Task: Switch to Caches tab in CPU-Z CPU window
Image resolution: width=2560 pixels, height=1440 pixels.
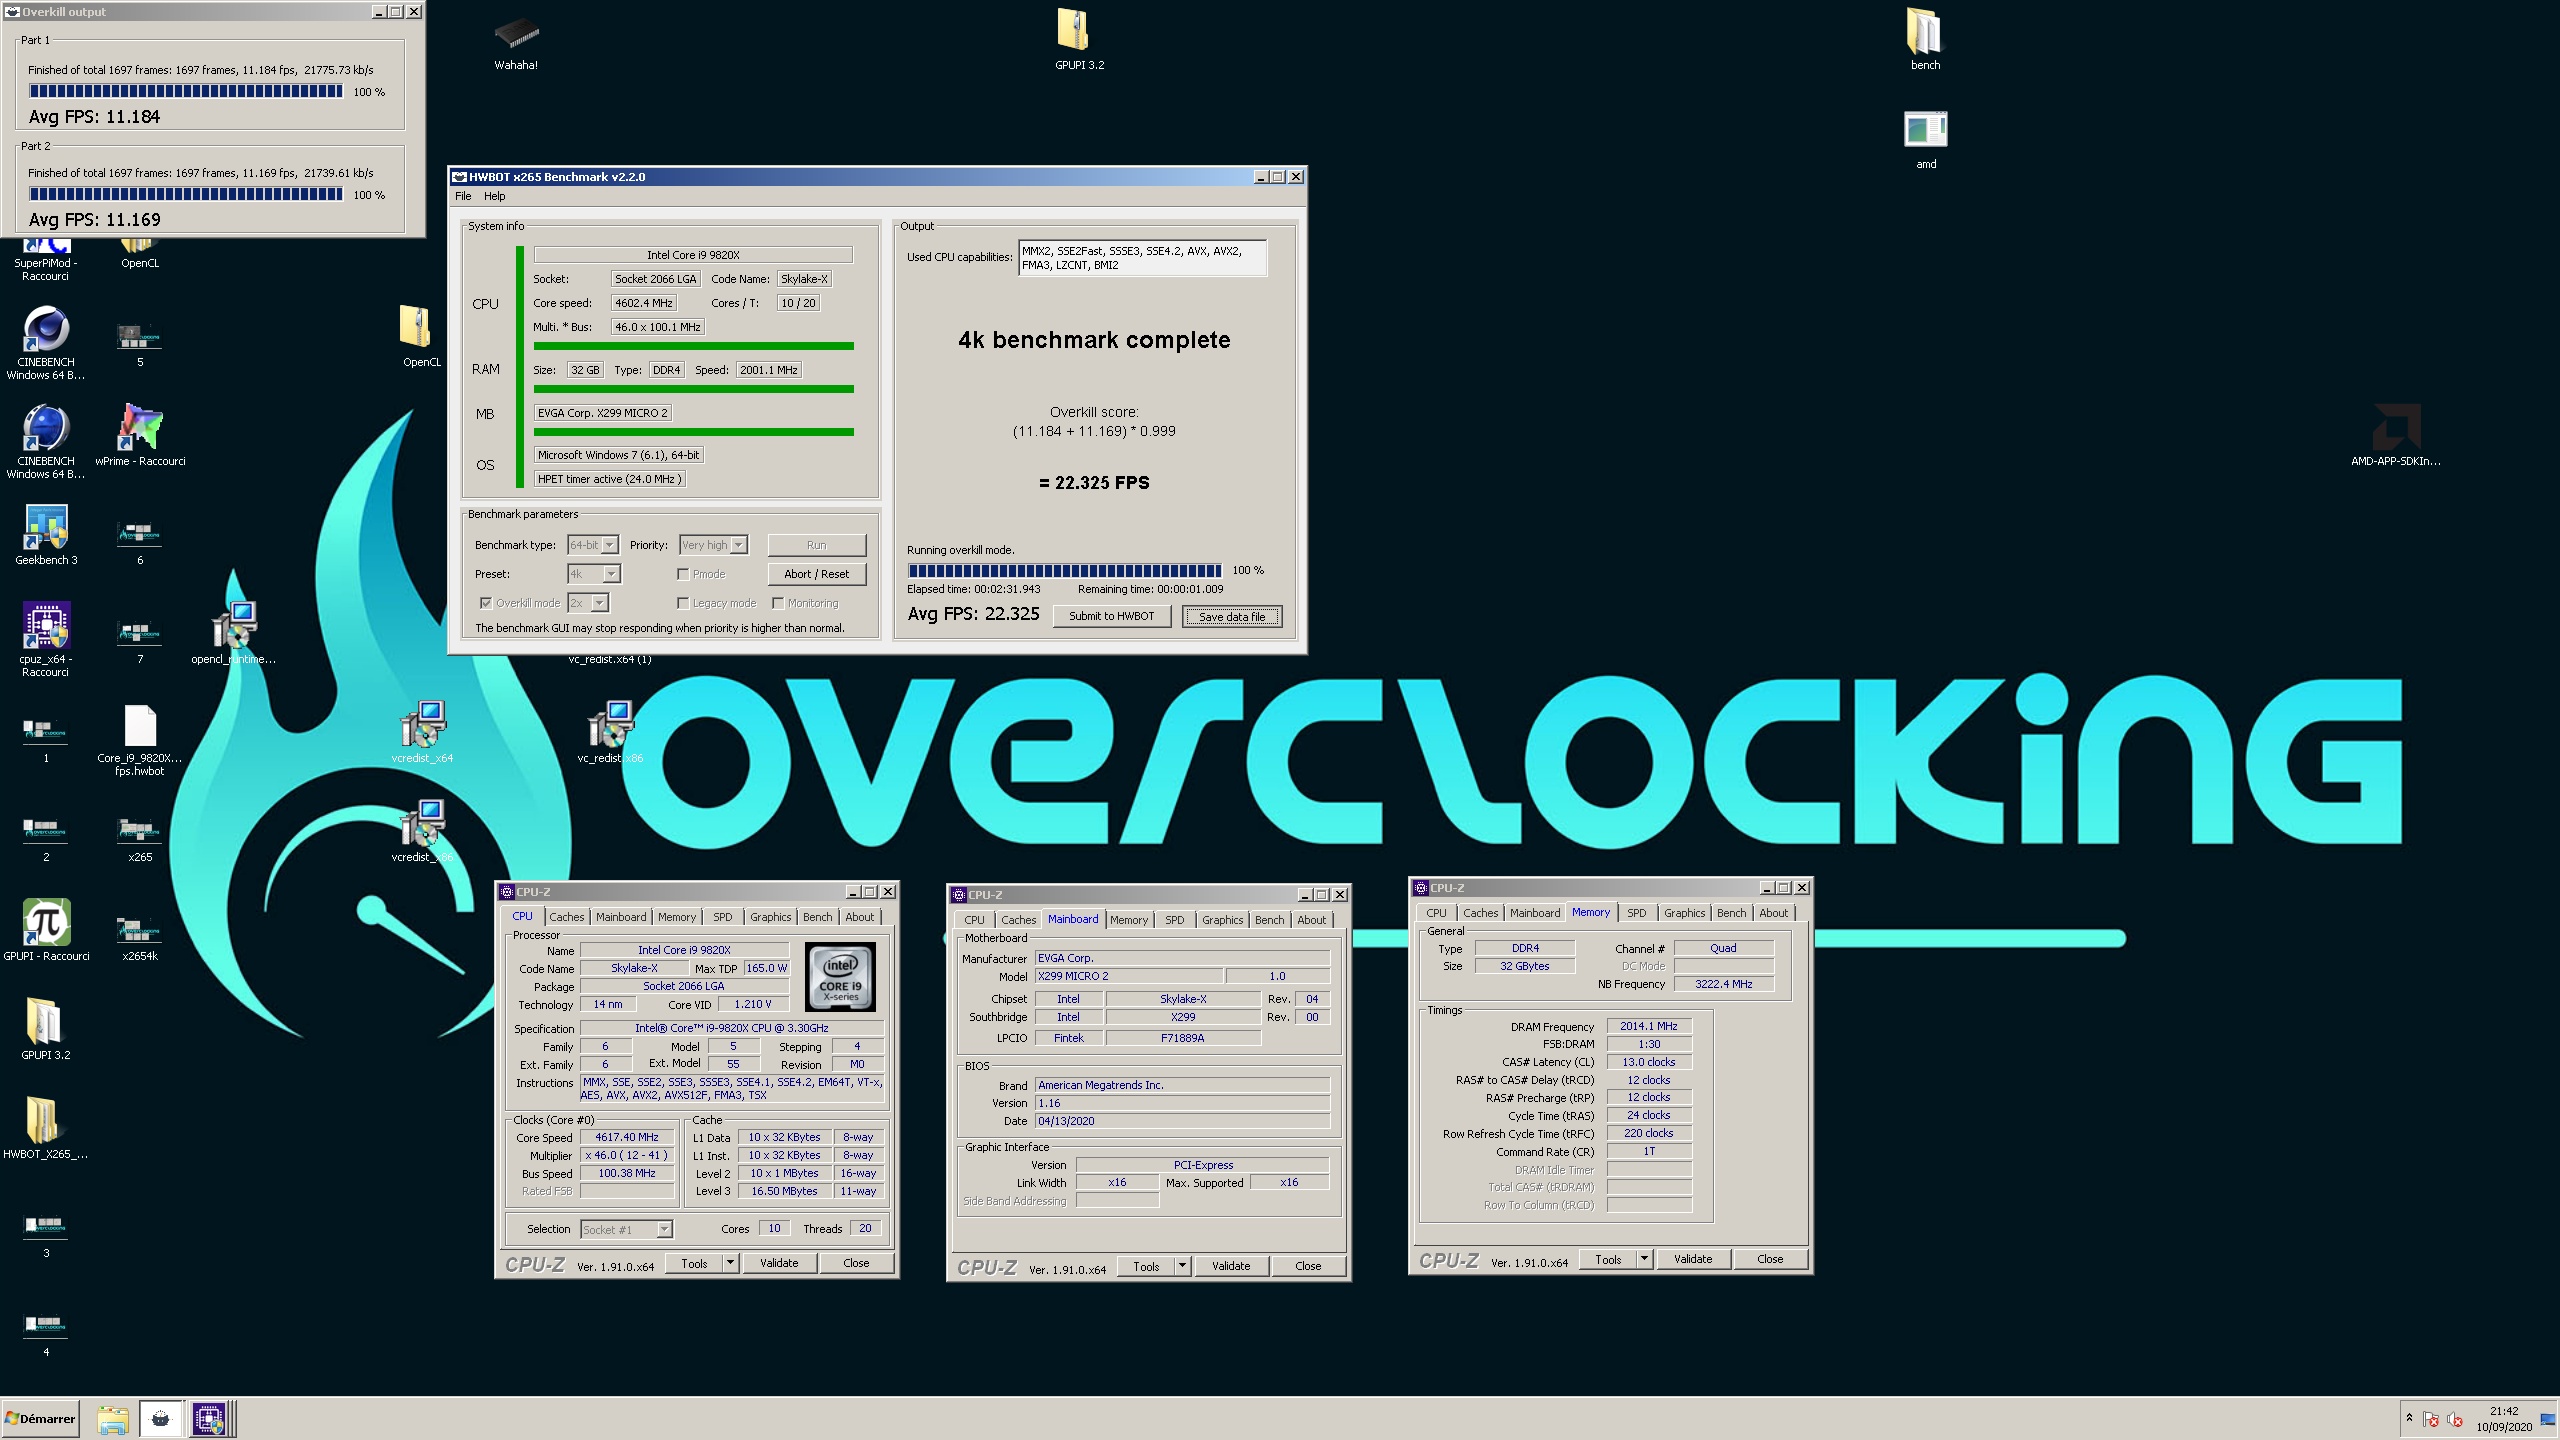Action: 567,917
